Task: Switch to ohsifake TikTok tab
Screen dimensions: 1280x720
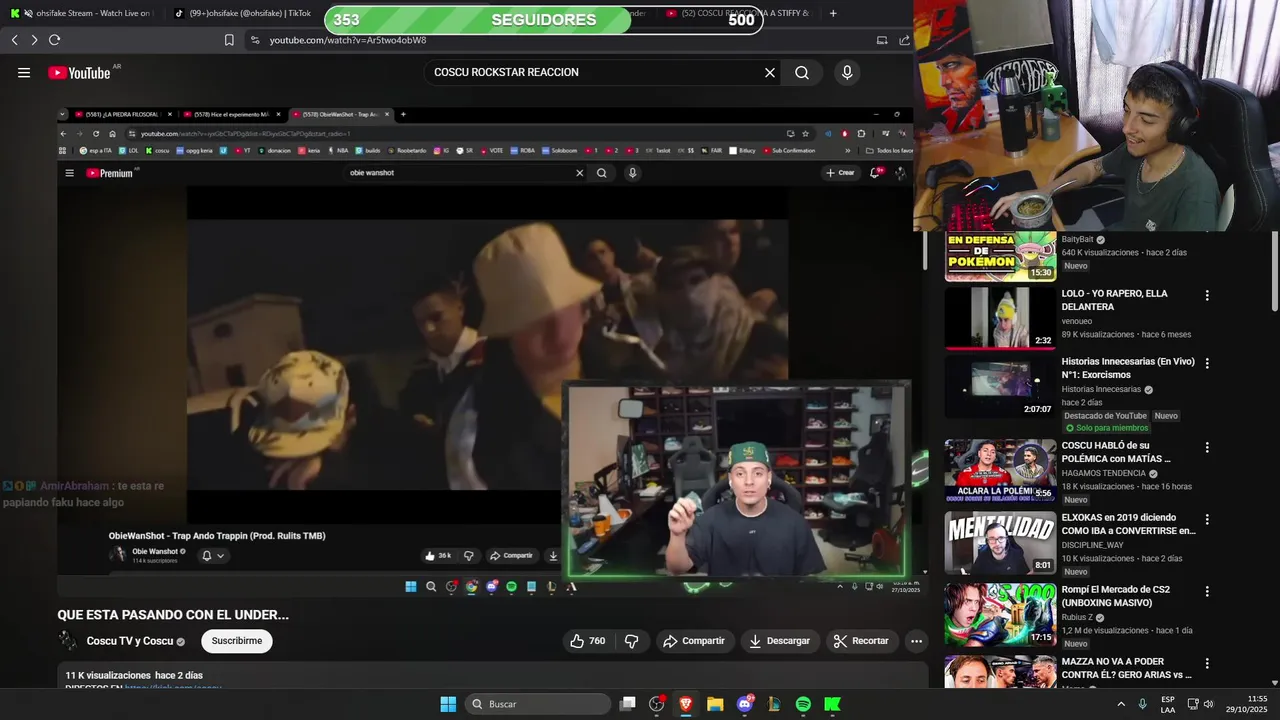Action: click(245, 13)
